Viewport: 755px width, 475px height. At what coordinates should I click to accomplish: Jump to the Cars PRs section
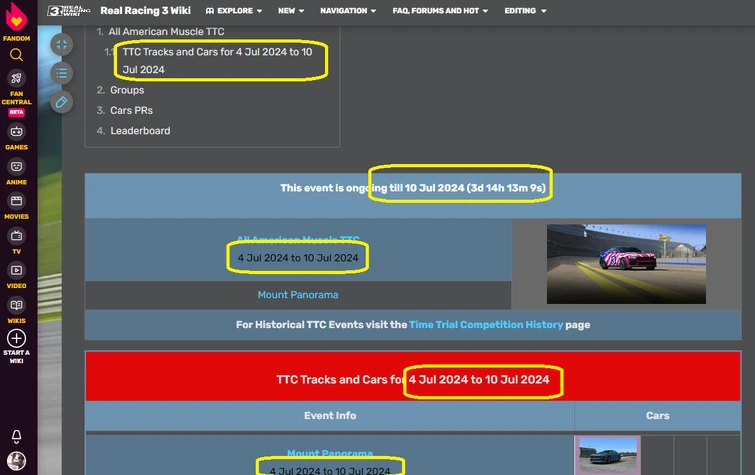pyautogui.click(x=131, y=110)
